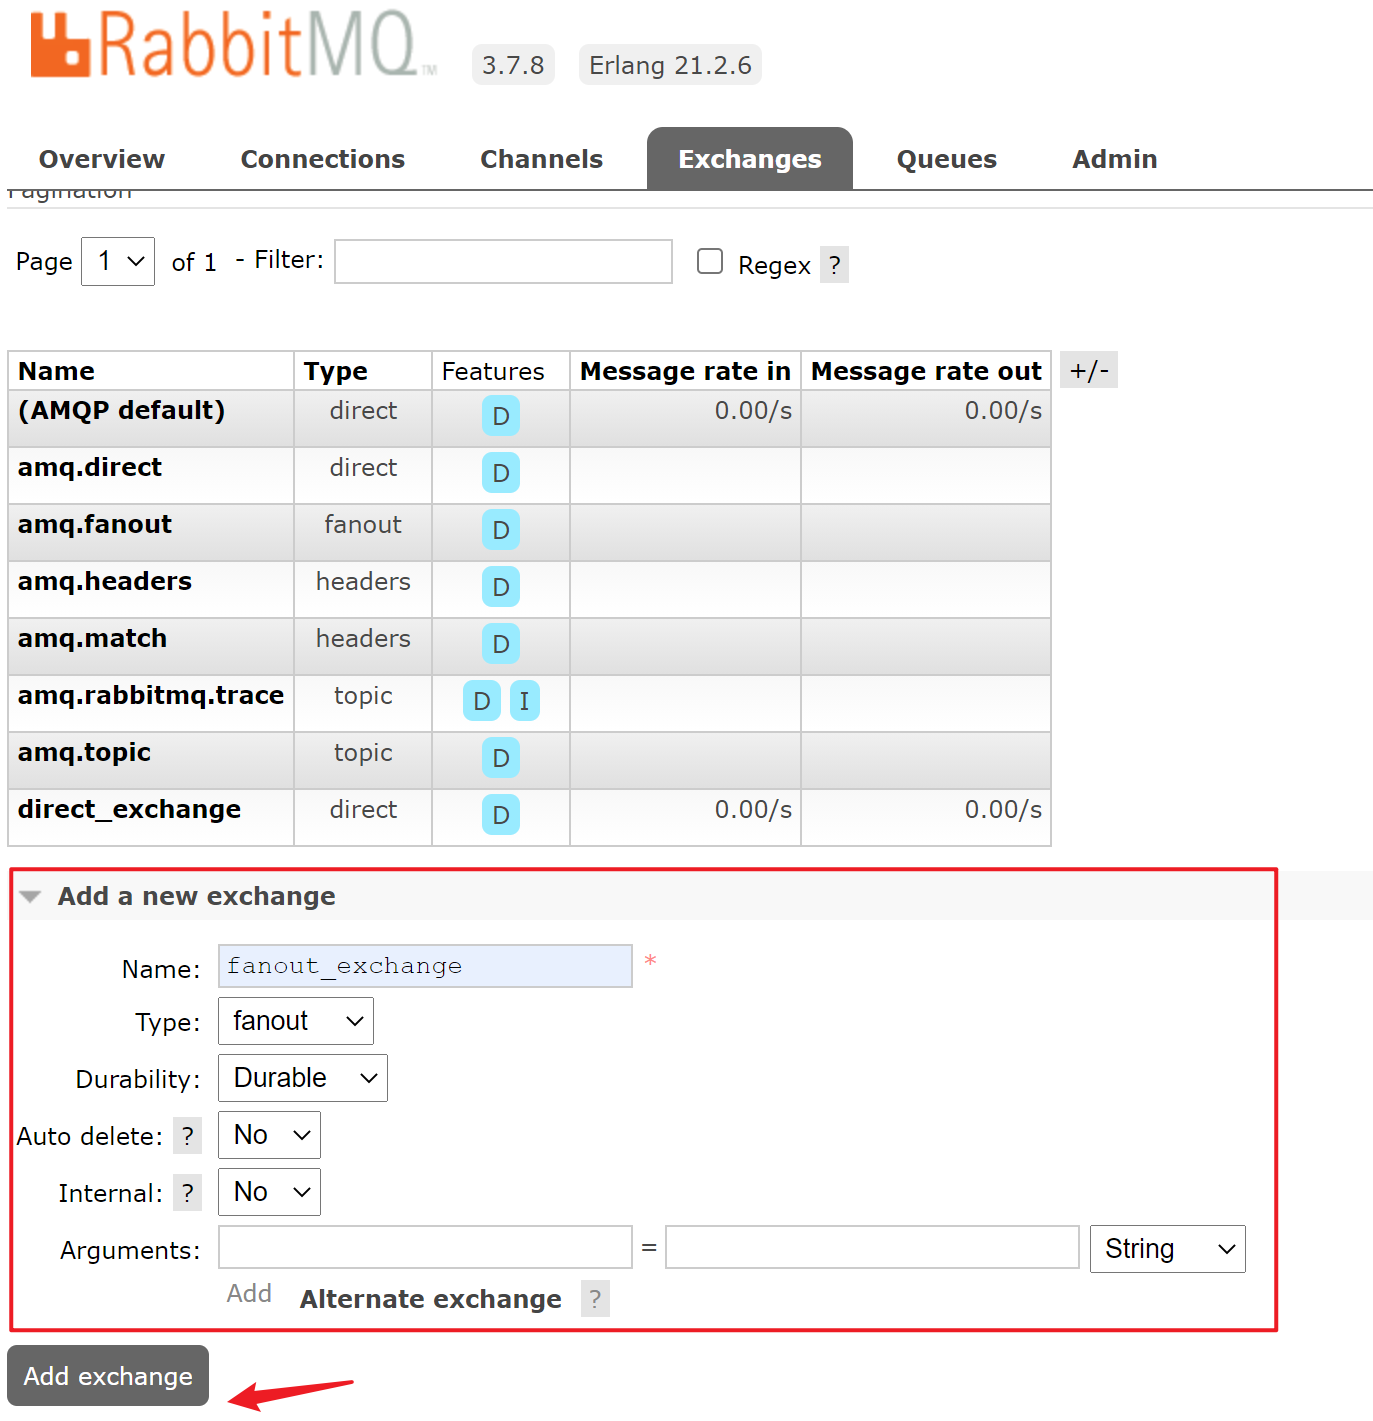Image resolution: width=1373 pixels, height=1421 pixels.
Task: Click D feature badge in direct_exchange row
Action: click(x=501, y=815)
